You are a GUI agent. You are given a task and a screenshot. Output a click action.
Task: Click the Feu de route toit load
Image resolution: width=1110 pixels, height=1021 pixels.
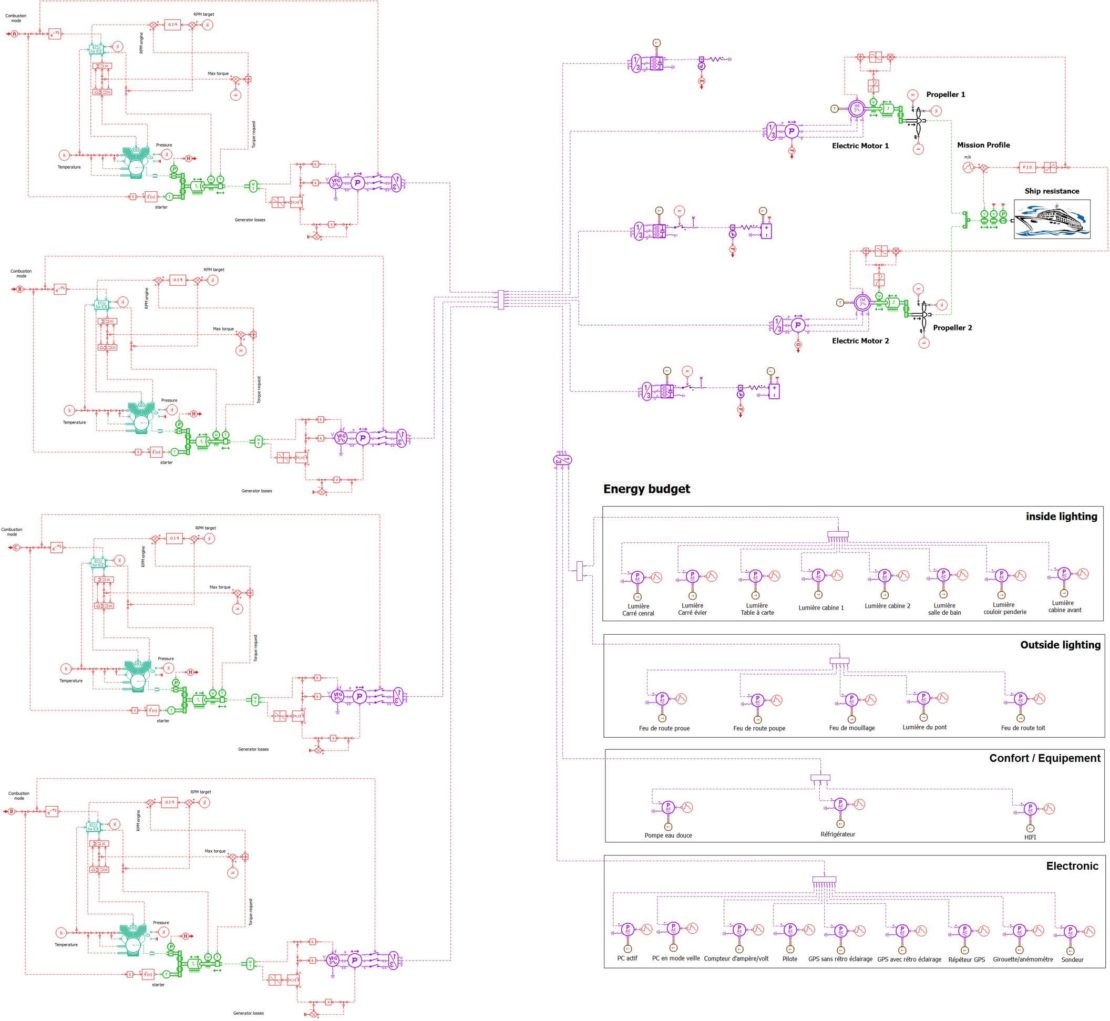click(x=1020, y=699)
